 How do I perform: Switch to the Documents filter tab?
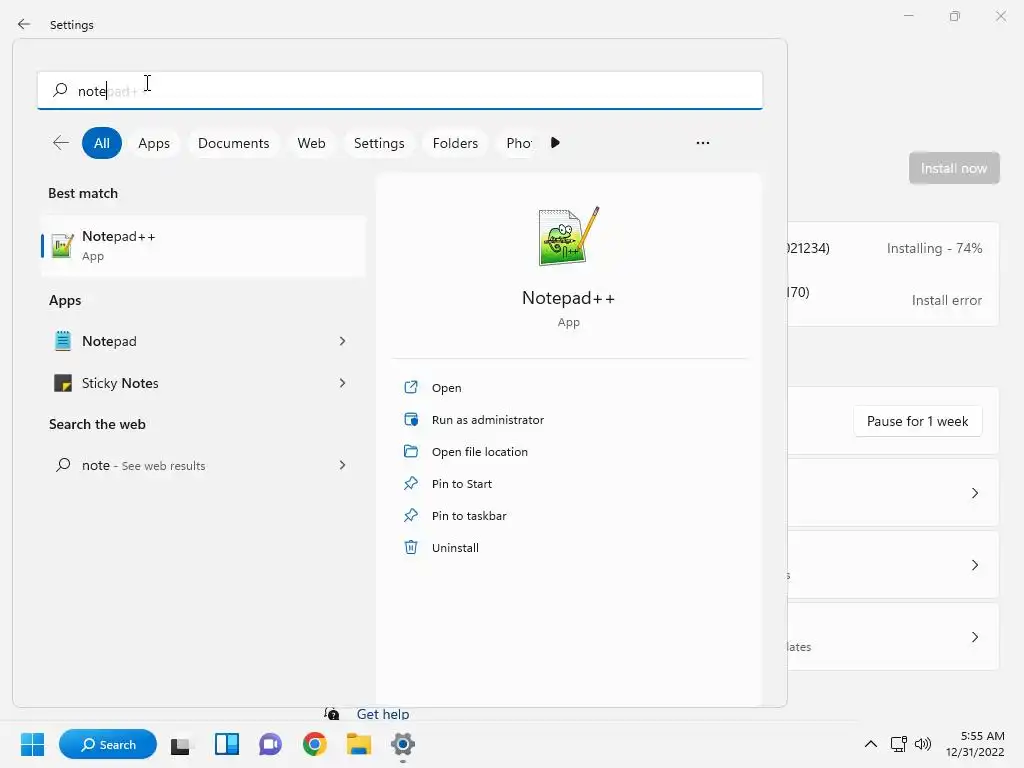coord(234,143)
